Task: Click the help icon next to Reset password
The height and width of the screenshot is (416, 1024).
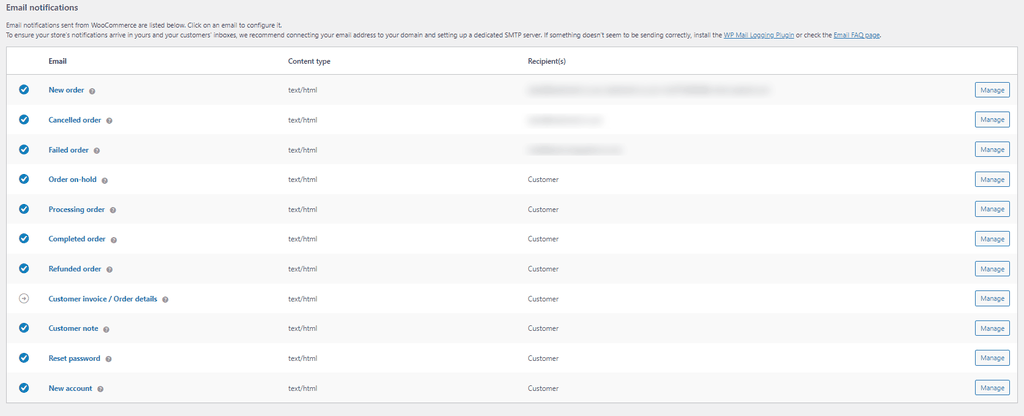Action: [108, 359]
